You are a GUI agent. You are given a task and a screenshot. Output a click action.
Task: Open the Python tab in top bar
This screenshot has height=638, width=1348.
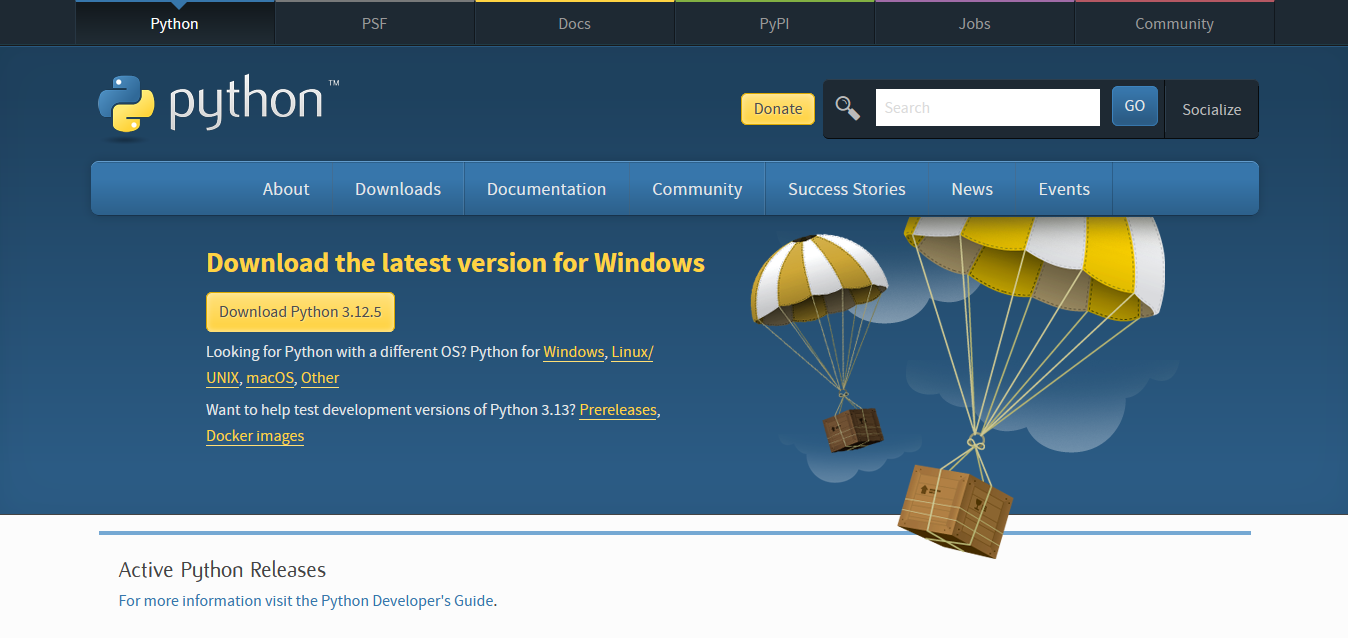click(174, 24)
